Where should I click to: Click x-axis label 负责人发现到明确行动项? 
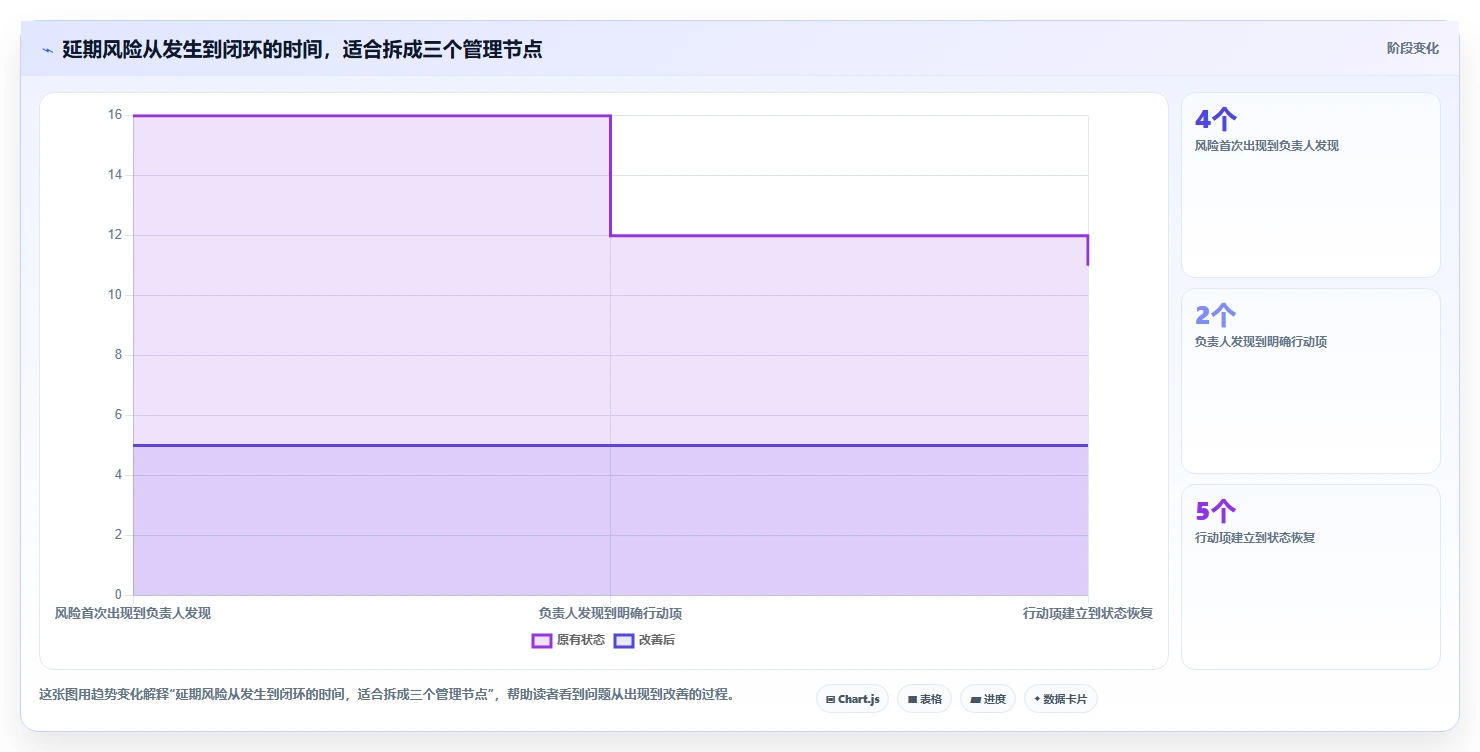(x=610, y=613)
